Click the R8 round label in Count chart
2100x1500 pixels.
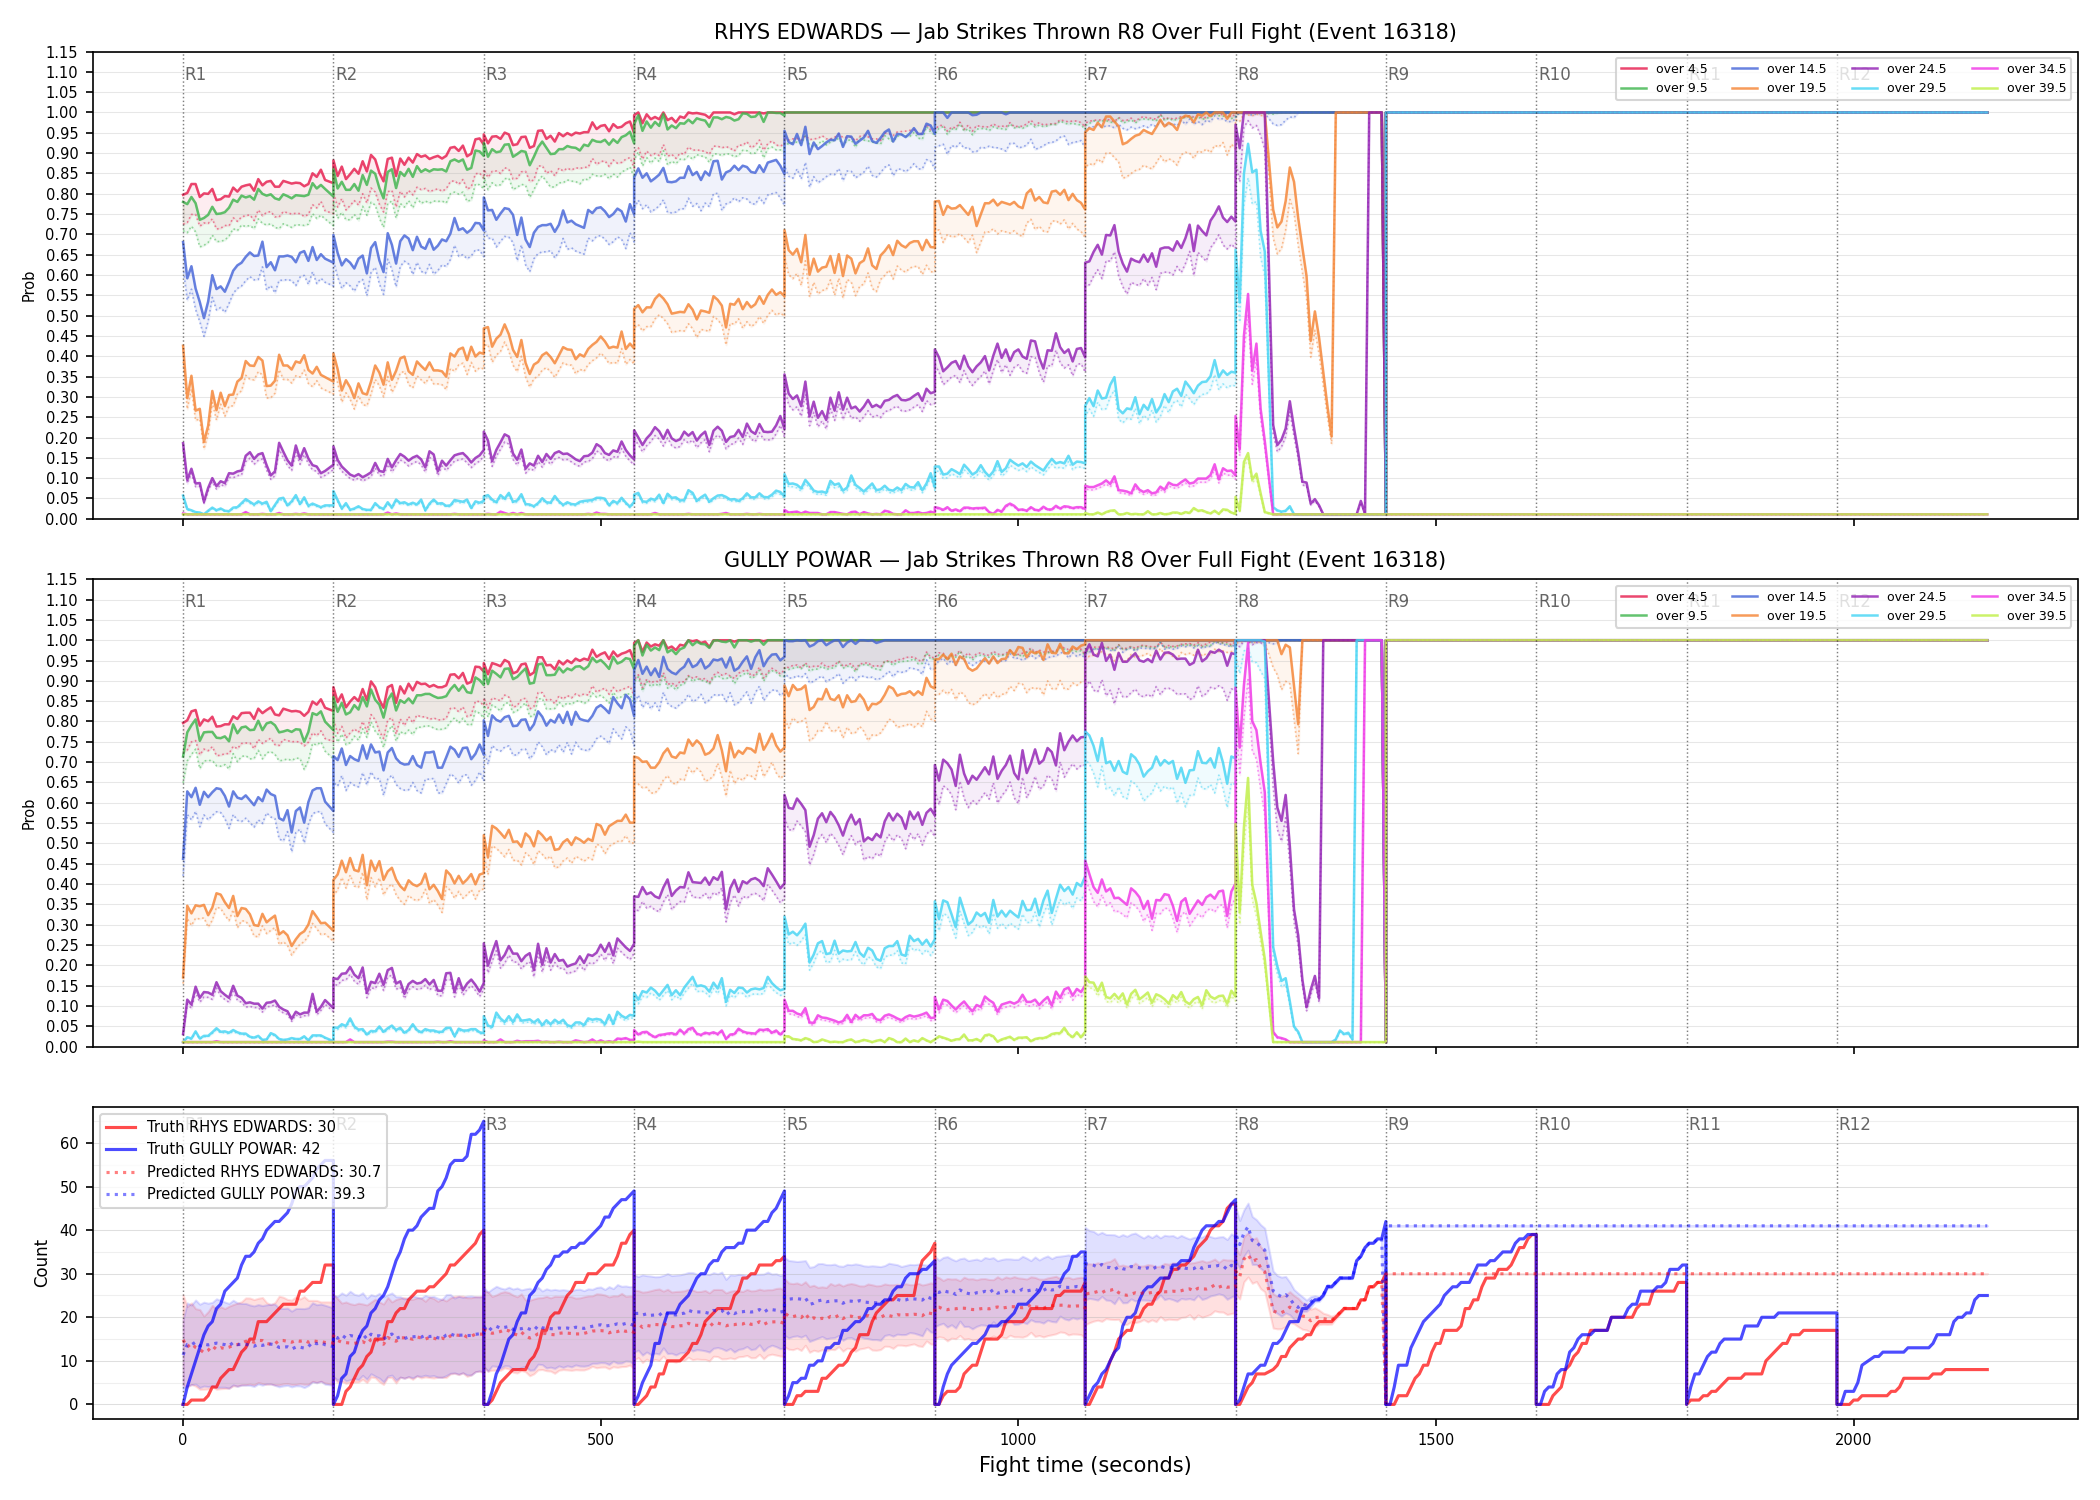[1248, 1124]
